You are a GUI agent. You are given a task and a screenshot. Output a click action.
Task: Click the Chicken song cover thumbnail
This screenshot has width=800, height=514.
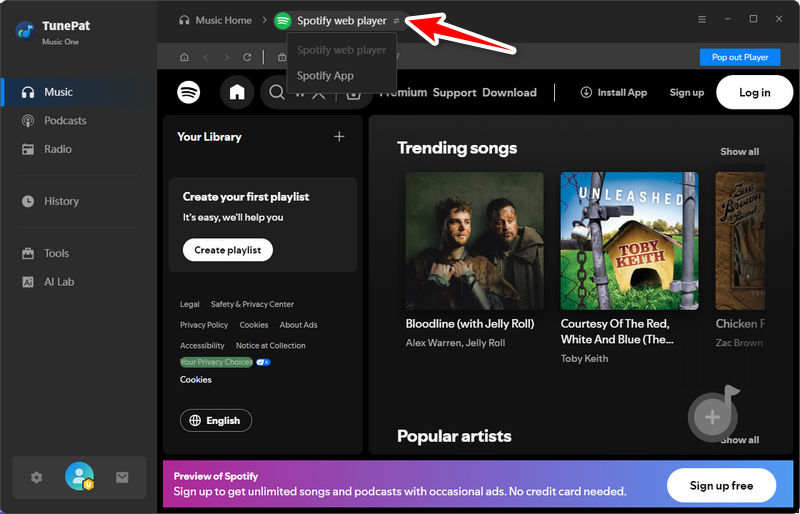coord(740,241)
